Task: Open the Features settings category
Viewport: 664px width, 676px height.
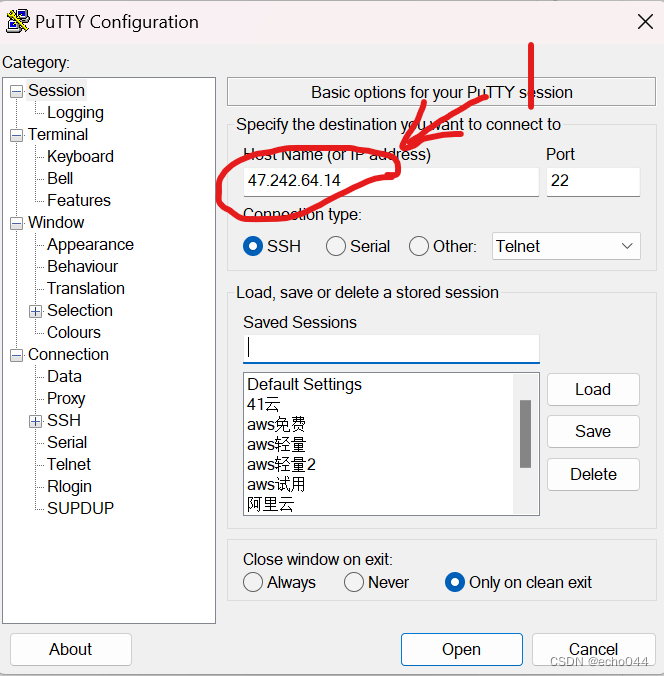Action: 79,200
